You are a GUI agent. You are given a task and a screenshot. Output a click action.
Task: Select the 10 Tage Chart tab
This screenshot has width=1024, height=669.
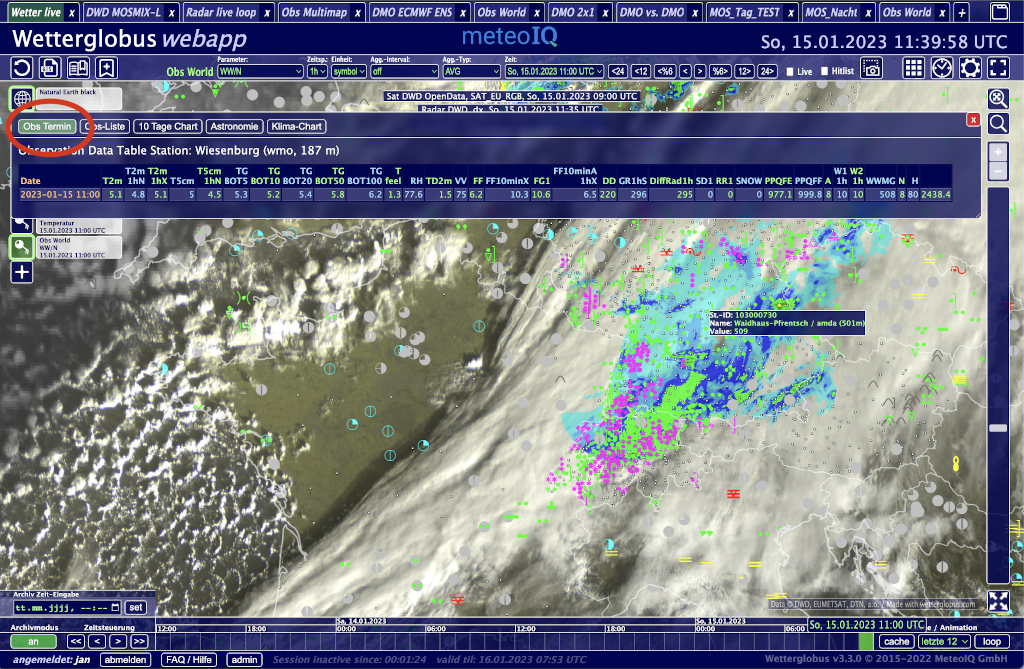(x=168, y=127)
